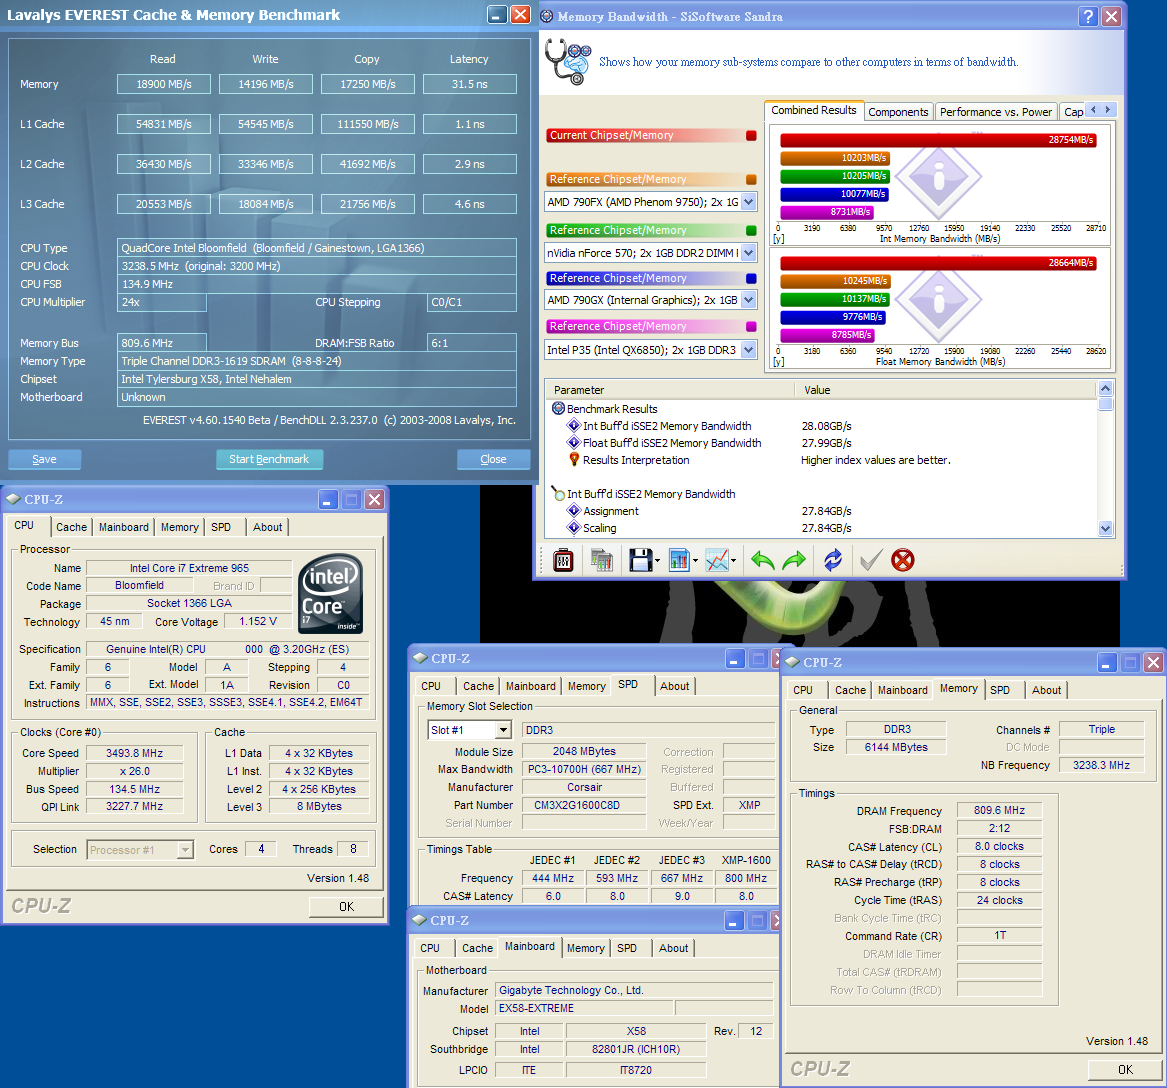
Task: Click the red Current Chipset/Memory color swatch
Action: pos(751,136)
